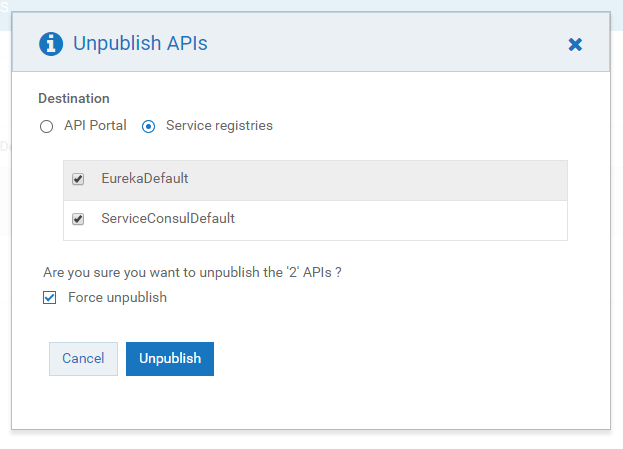Click empty header bar area beside the title
Viewport: 623px width, 449px height.
[x=380, y=43]
